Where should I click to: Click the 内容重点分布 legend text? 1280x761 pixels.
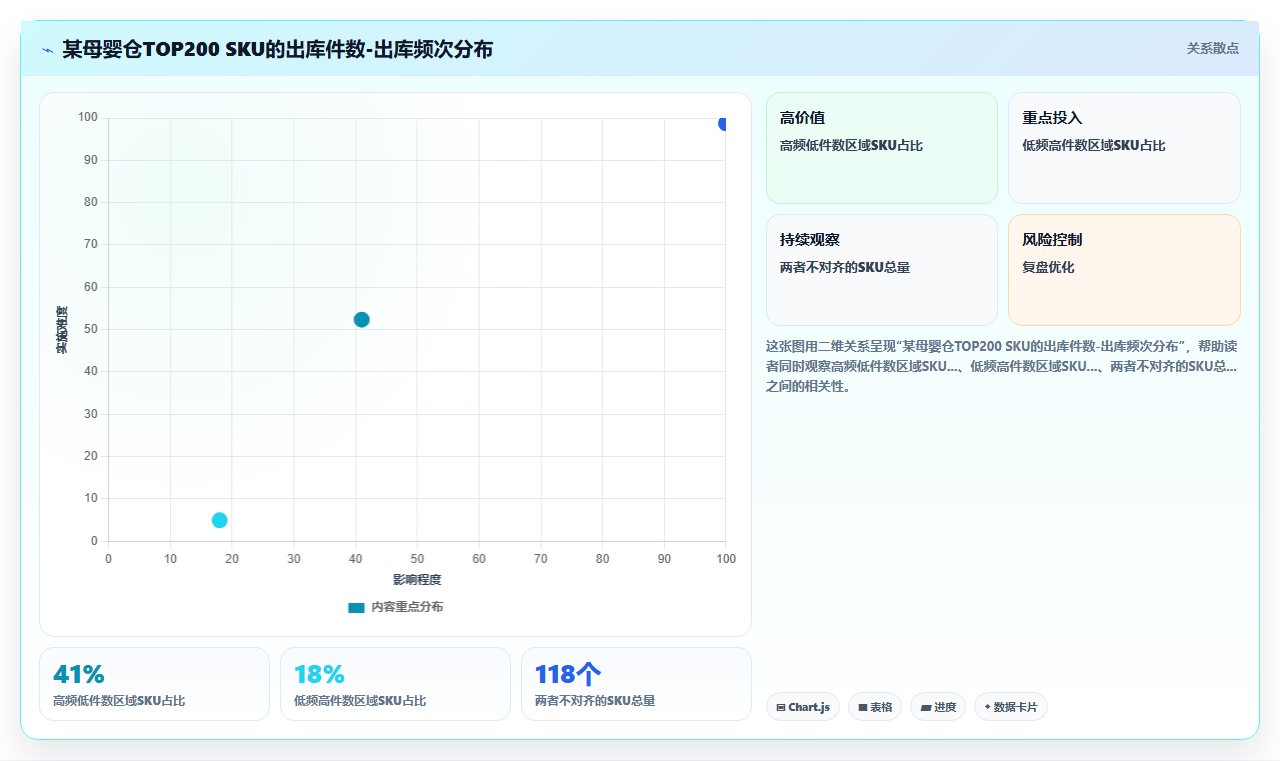point(407,607)
